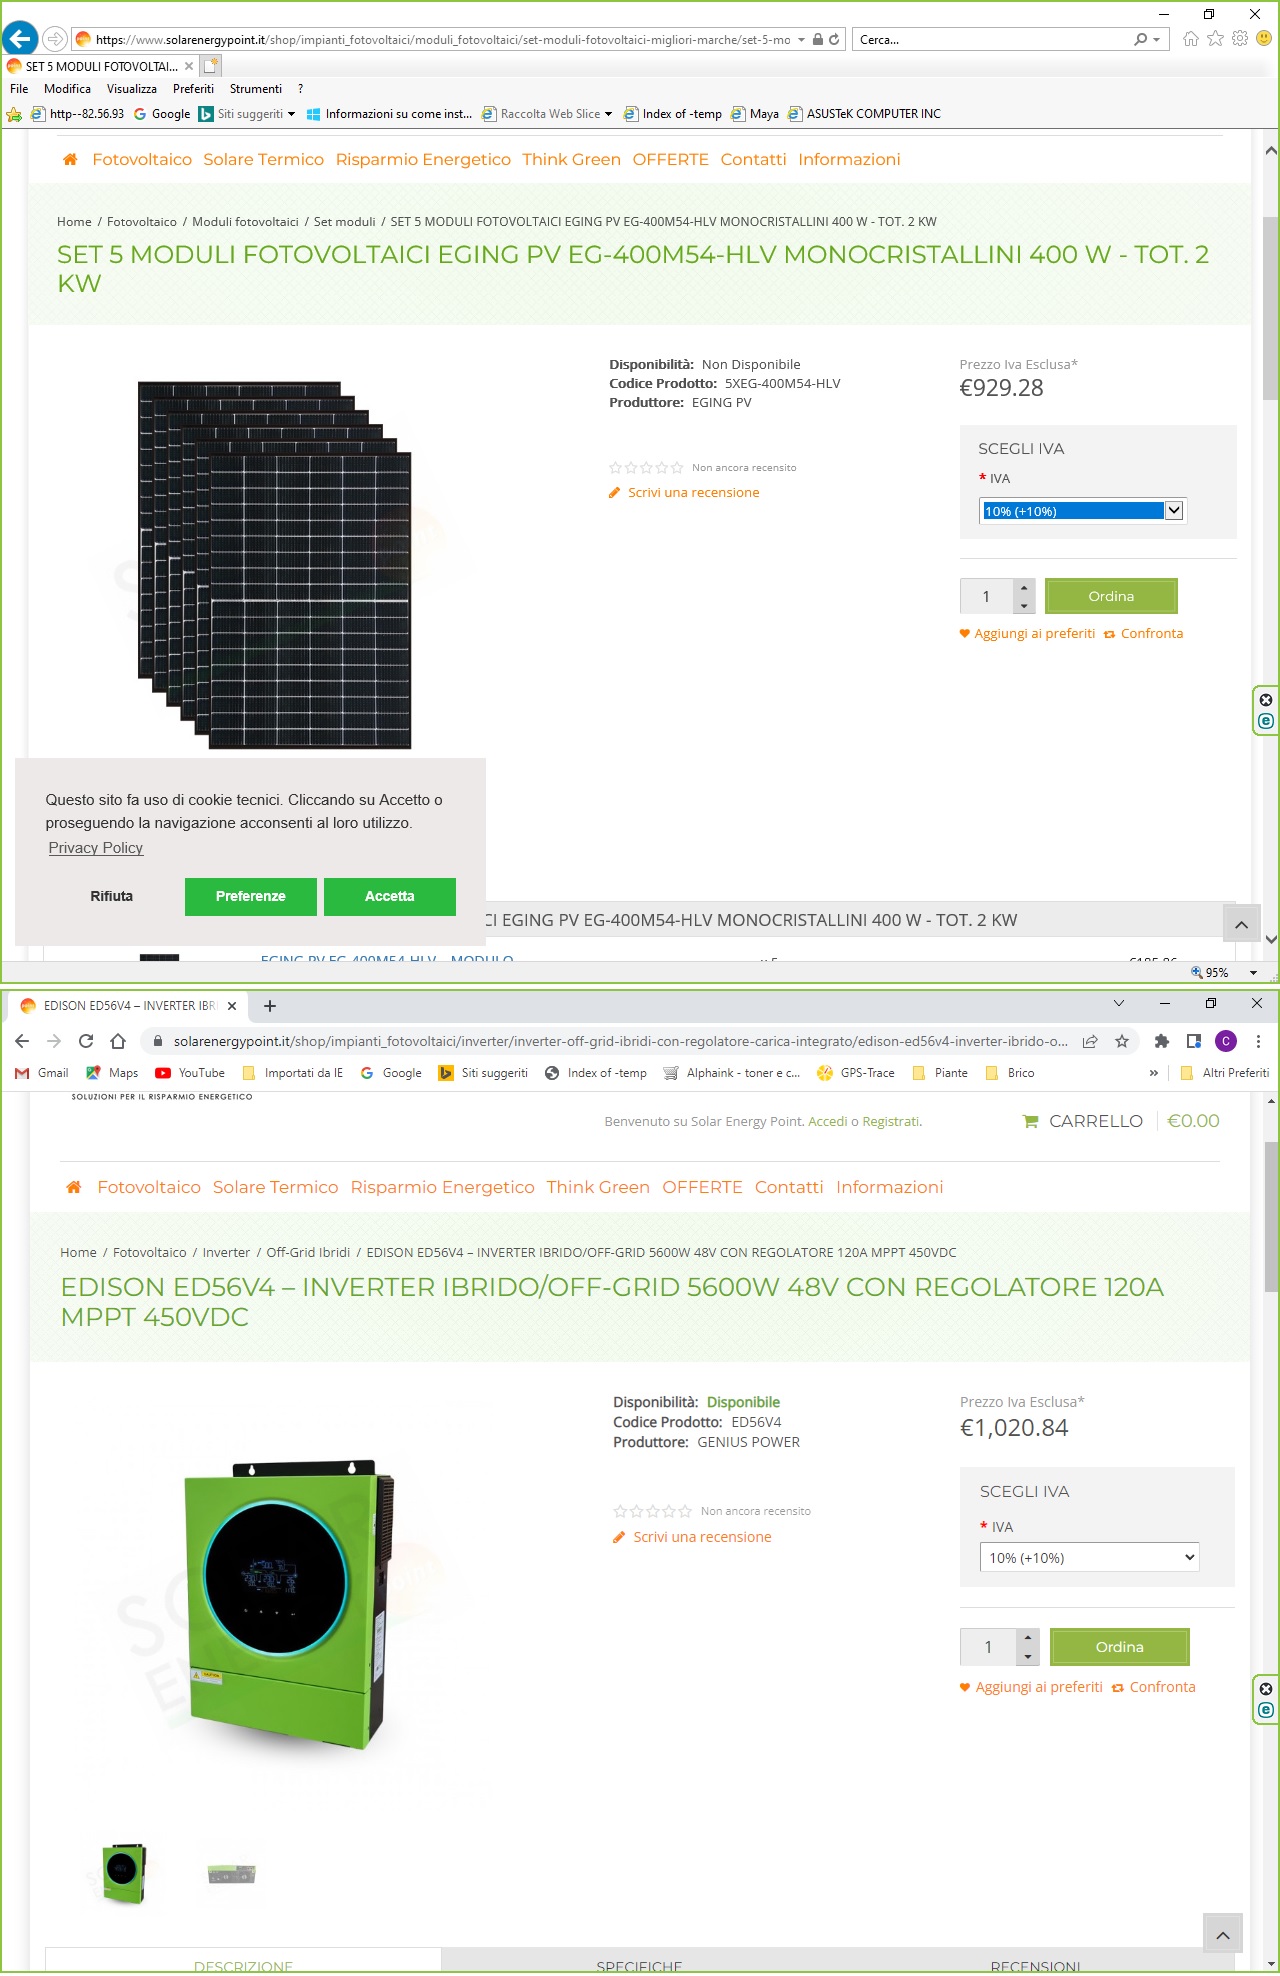This screenshot has width=1280, height=1976.
Task: Click IE forward arrow button
Action: tap(55, 39)
